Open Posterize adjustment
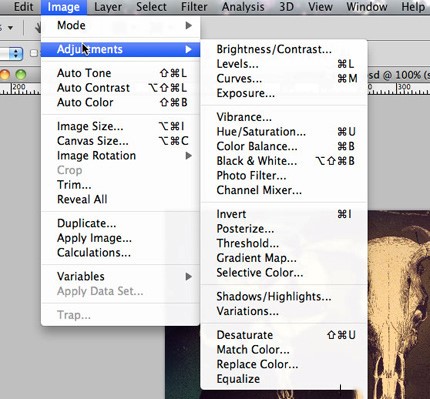The image size is (430, 399). click(x=284, y=229)
